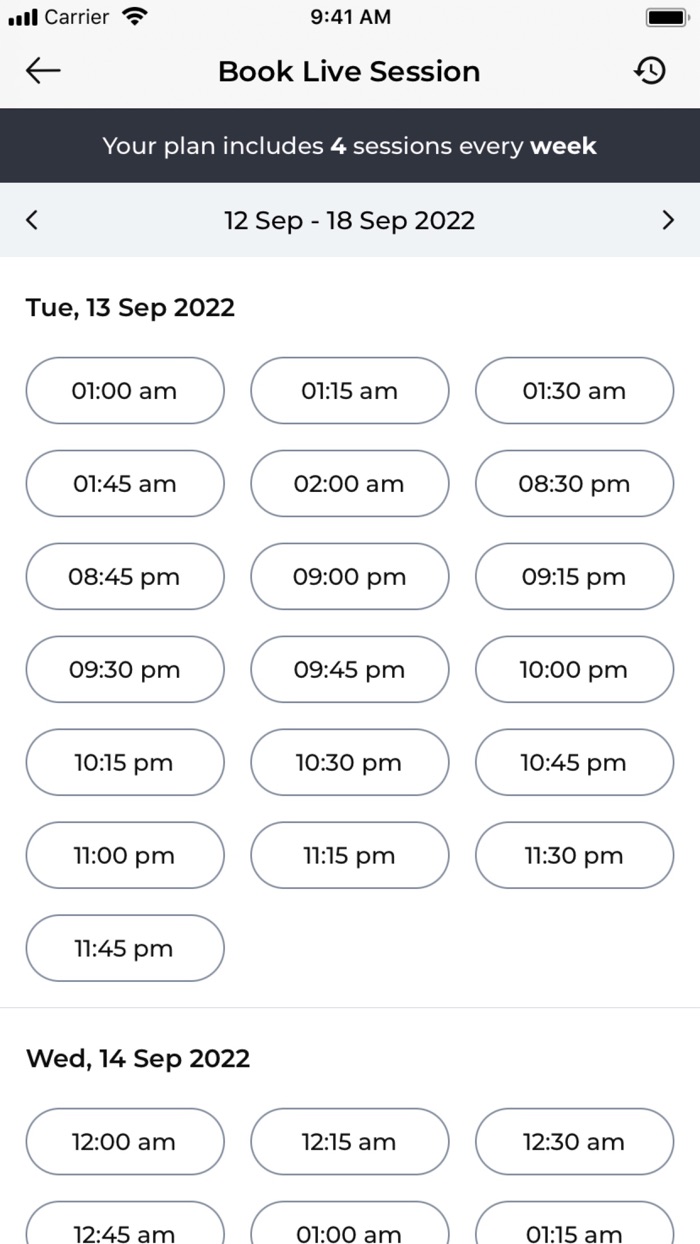Image resolution: width=700 pixels, height=1244 pixels.
Task: Tap the back arrow icon
Action: click(43, 71)
